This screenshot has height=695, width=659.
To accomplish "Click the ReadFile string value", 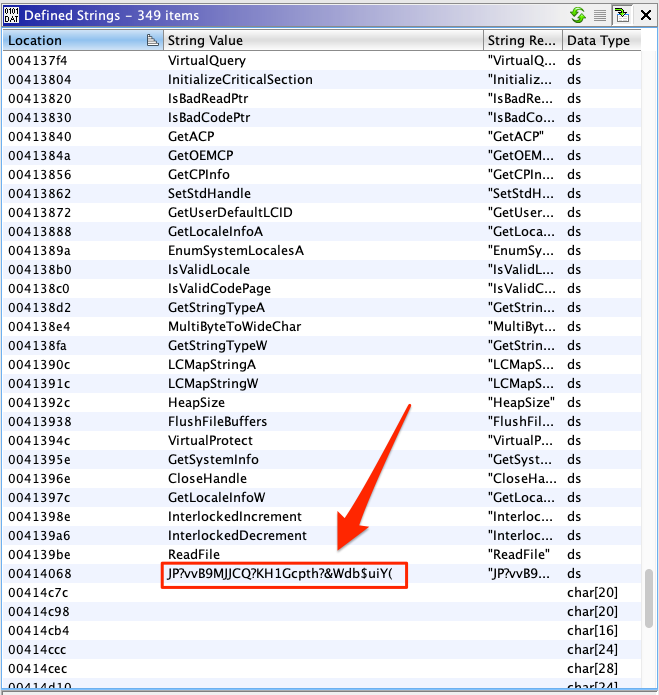I will click(x=194, y=554).
